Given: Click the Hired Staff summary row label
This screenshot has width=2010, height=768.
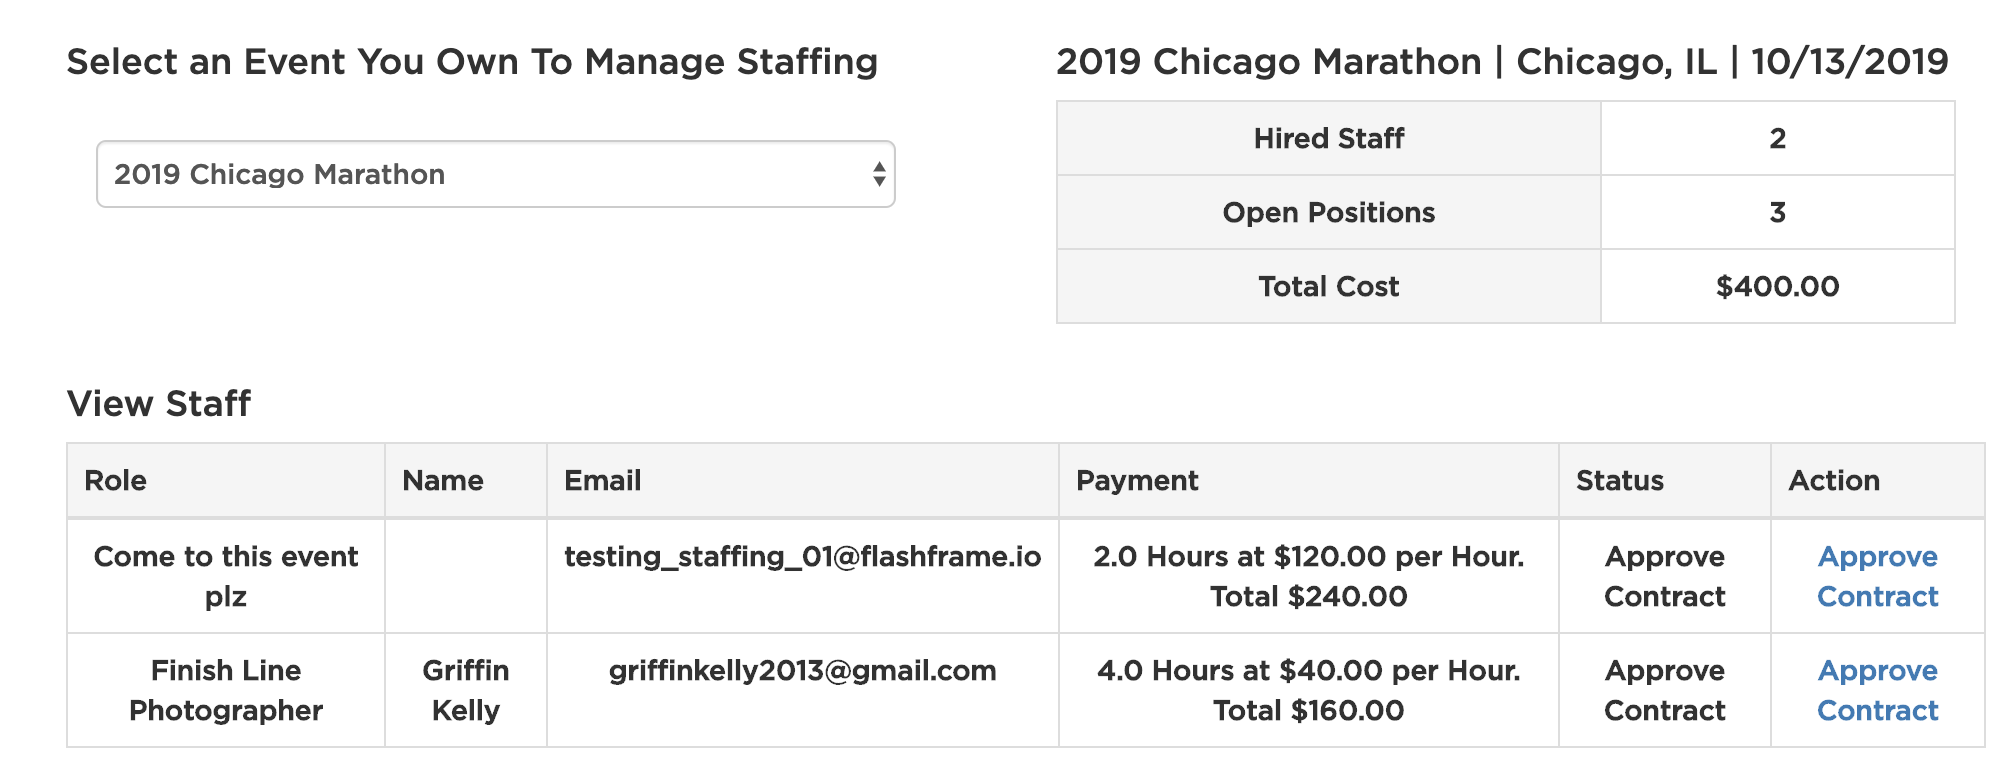Looking at the screenshot, I should pyautogui.click(x=1328, y=139).
